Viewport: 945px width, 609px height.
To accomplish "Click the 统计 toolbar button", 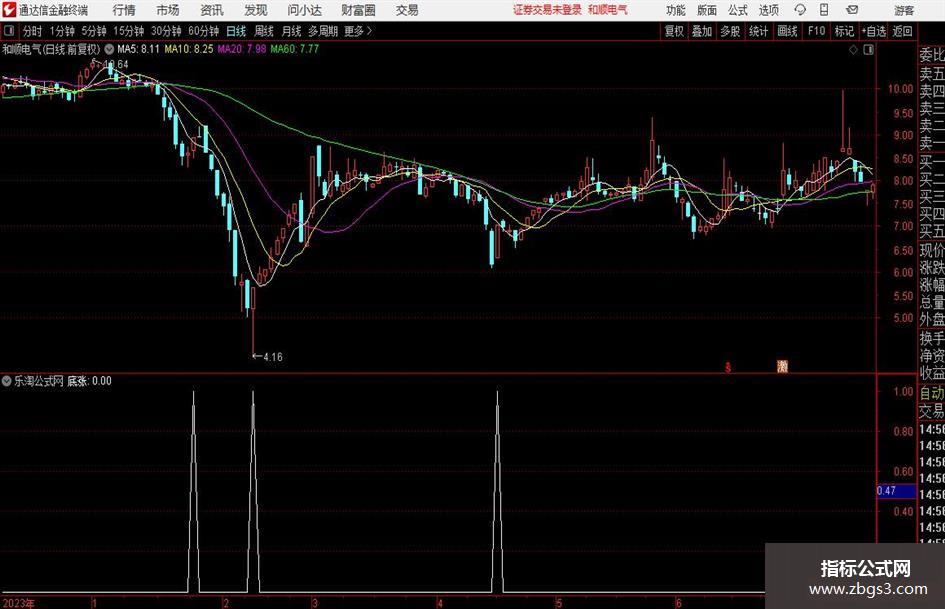I will click(758, 31).
